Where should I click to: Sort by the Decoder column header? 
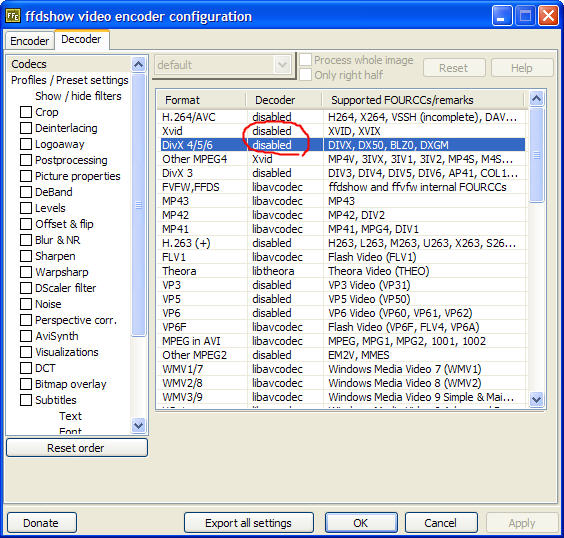tap(284, 100)
